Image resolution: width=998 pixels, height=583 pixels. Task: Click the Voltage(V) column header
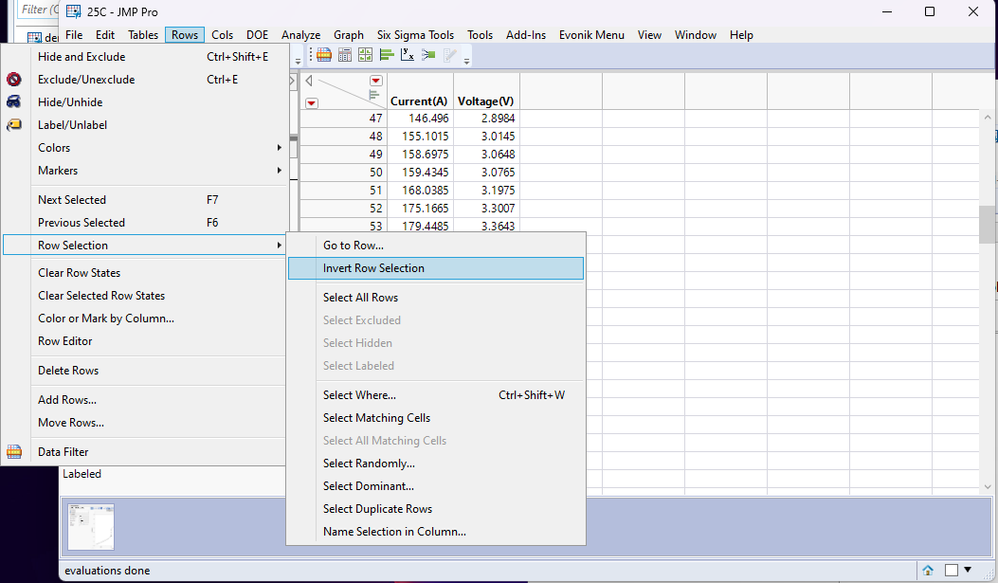[x=486, y=101]
